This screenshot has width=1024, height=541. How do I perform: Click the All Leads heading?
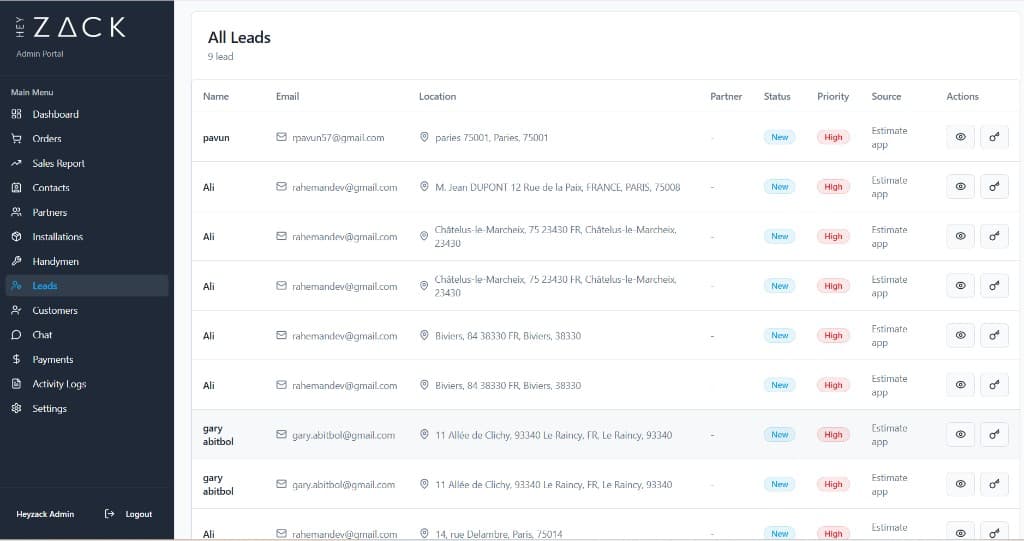pyautogui.click(x=239, y=37)
